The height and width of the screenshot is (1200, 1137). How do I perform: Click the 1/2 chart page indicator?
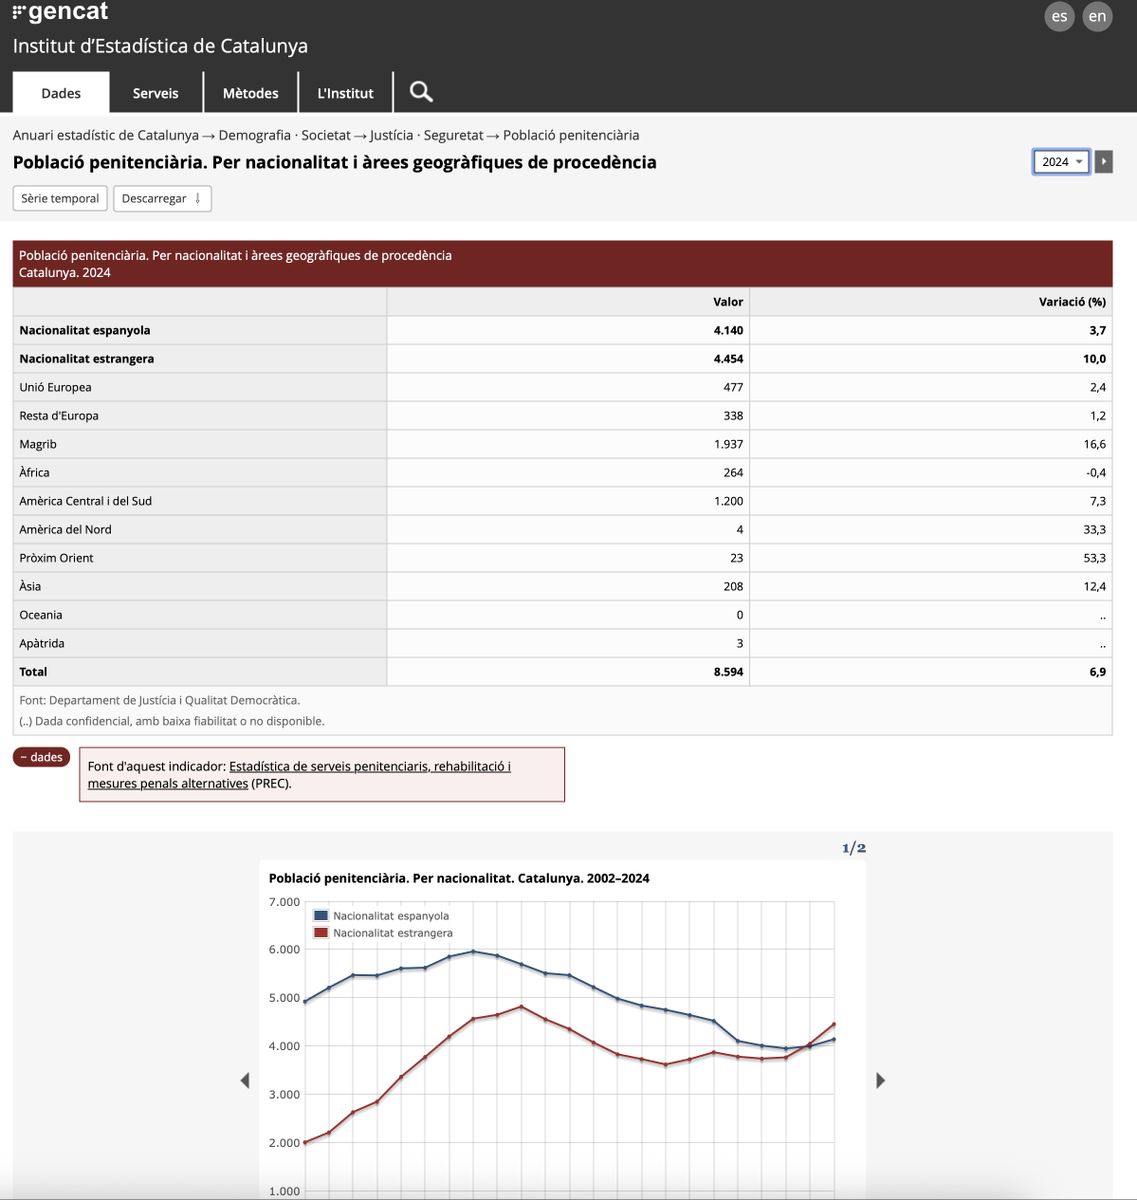click(x=854, y=848)
